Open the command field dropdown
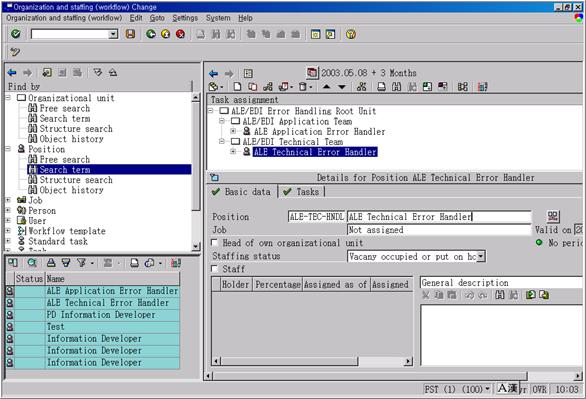 pos(113,34)
